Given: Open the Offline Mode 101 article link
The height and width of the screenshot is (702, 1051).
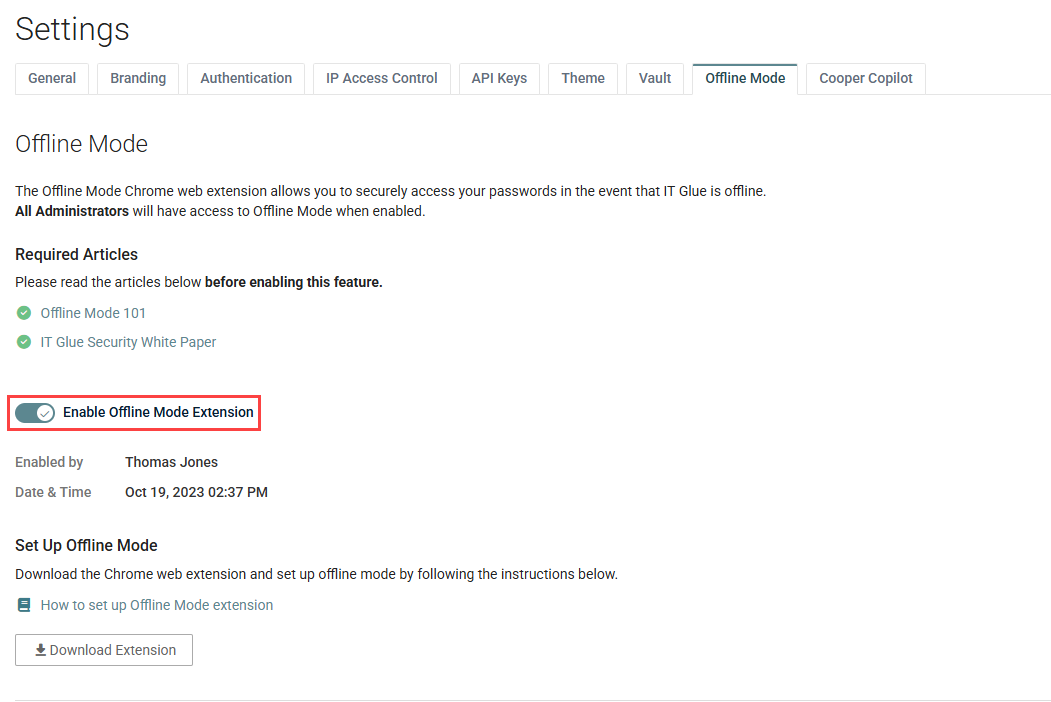Looking at the screenshot, I should point(93,313).
